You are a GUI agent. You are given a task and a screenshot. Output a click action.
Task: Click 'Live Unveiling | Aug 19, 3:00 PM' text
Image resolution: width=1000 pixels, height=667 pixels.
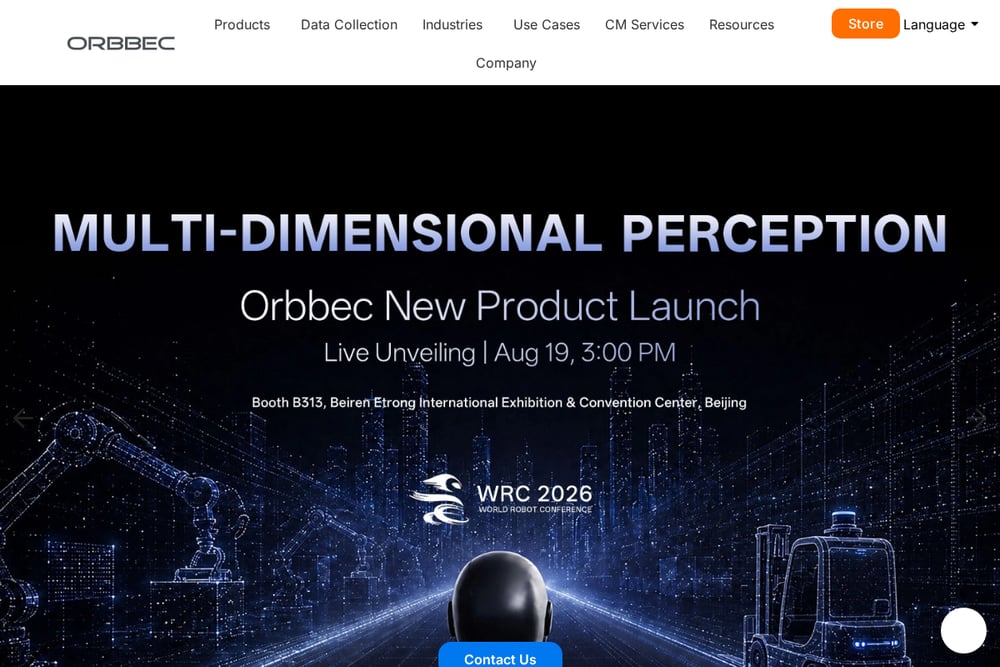pyautogui.click(x=499, y=353)
